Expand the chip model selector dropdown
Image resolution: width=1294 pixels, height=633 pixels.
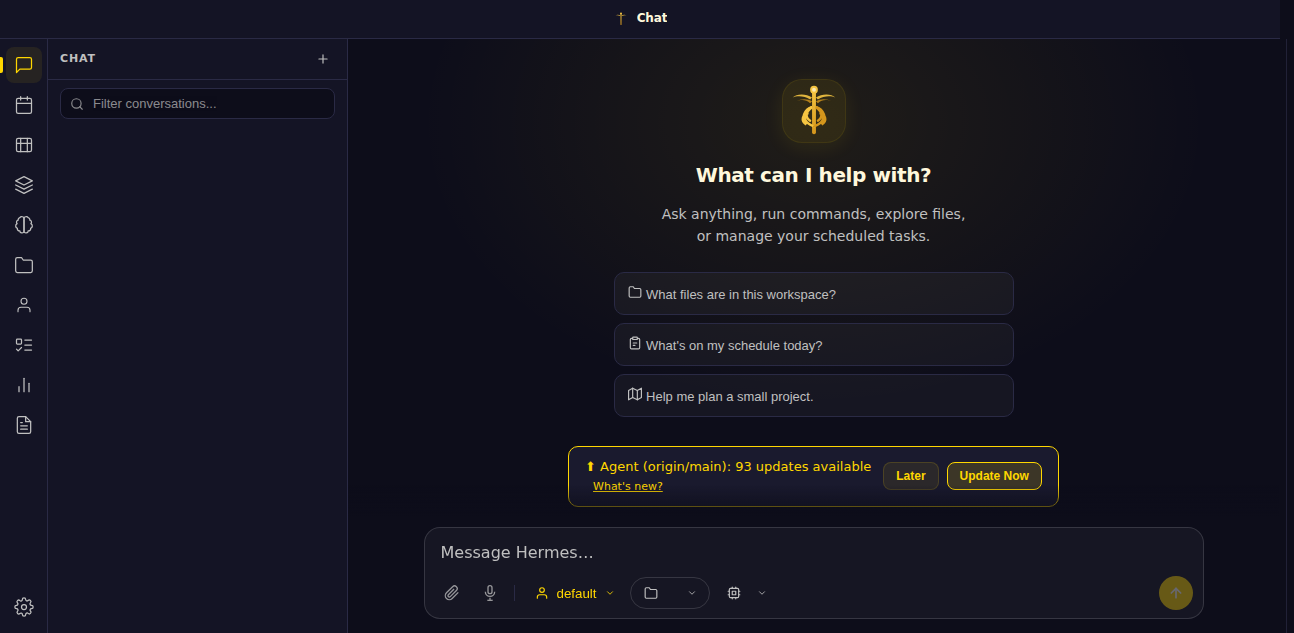click(747, 593)
